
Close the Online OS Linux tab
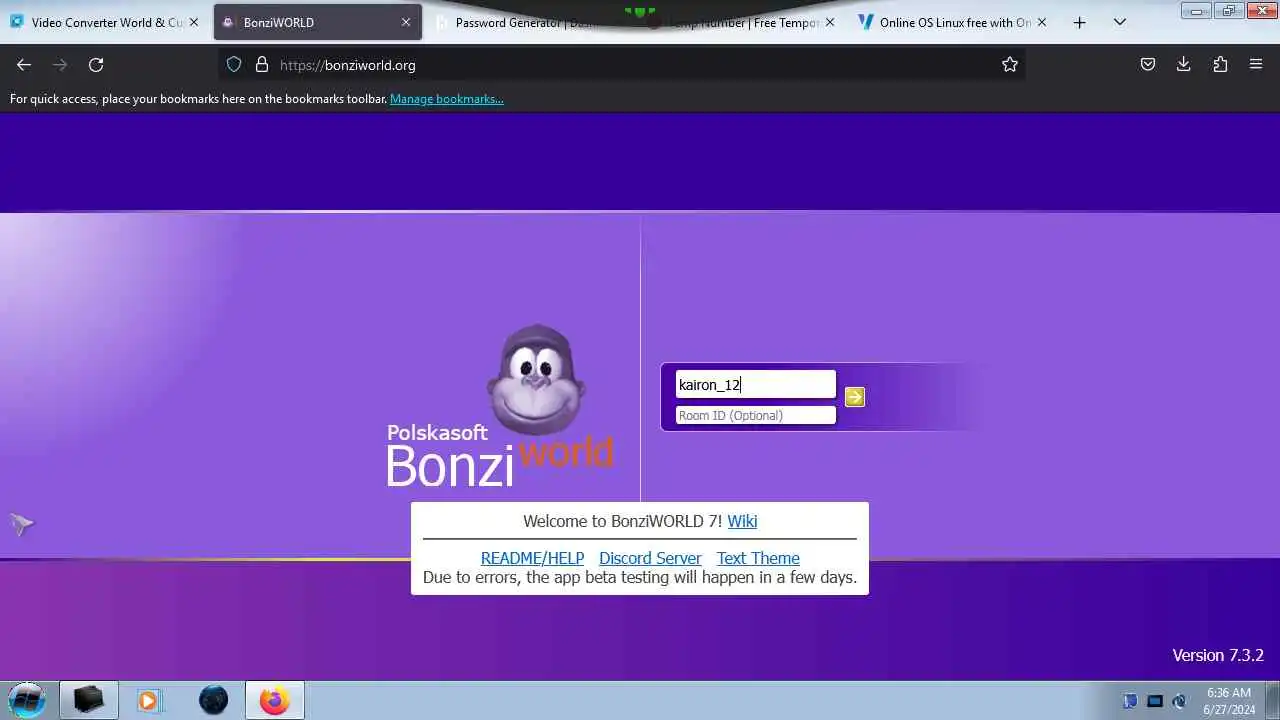click(1042, 22)
